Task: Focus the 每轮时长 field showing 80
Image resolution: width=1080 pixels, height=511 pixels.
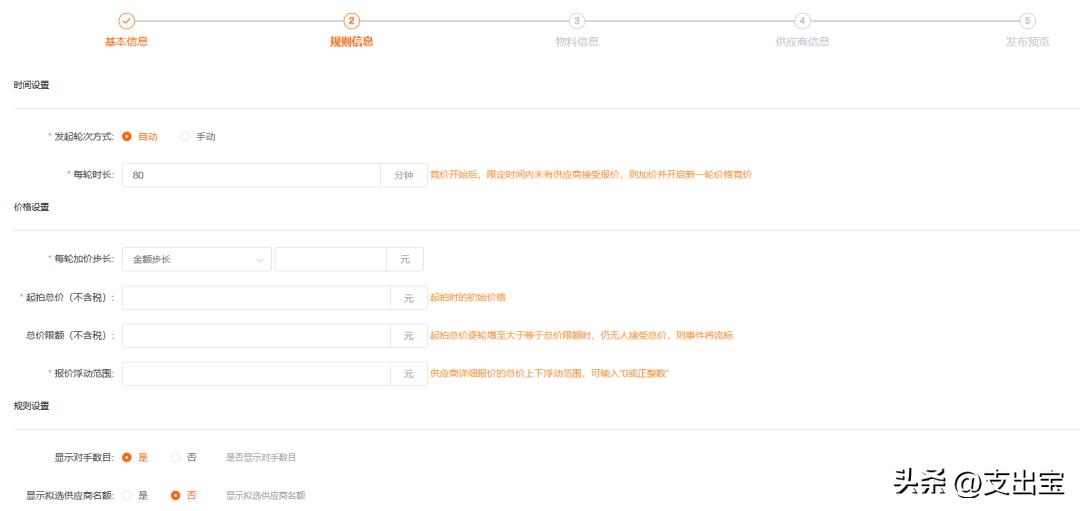Action: (x=251, y=175)
